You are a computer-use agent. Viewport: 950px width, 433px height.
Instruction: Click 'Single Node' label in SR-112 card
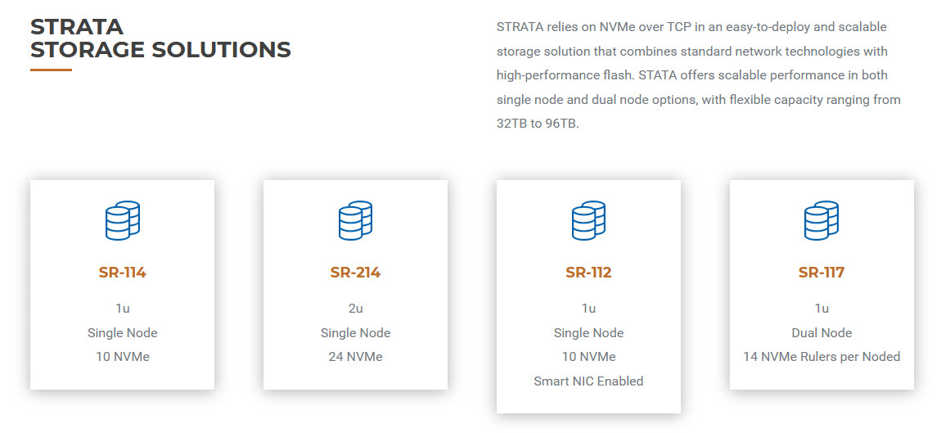(x=588, y=332)
